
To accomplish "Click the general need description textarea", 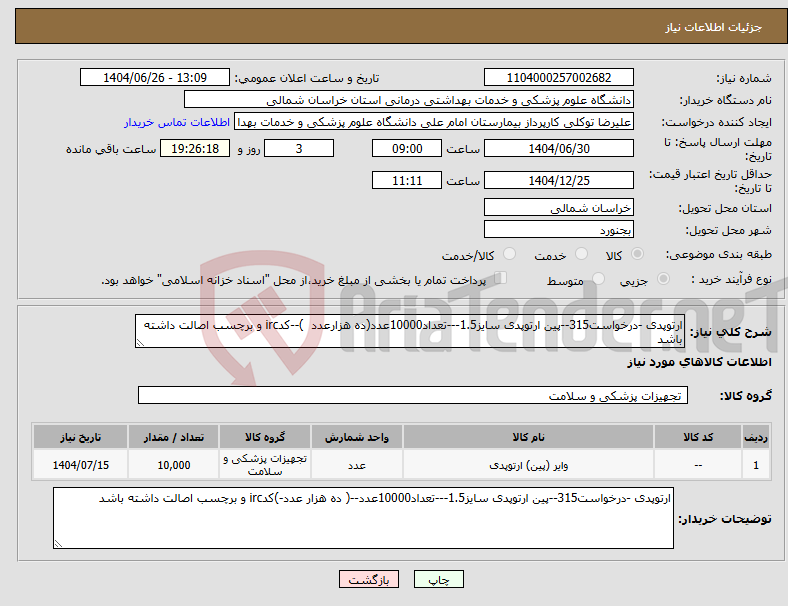I will pyautogui.click(x=410, y=331).
